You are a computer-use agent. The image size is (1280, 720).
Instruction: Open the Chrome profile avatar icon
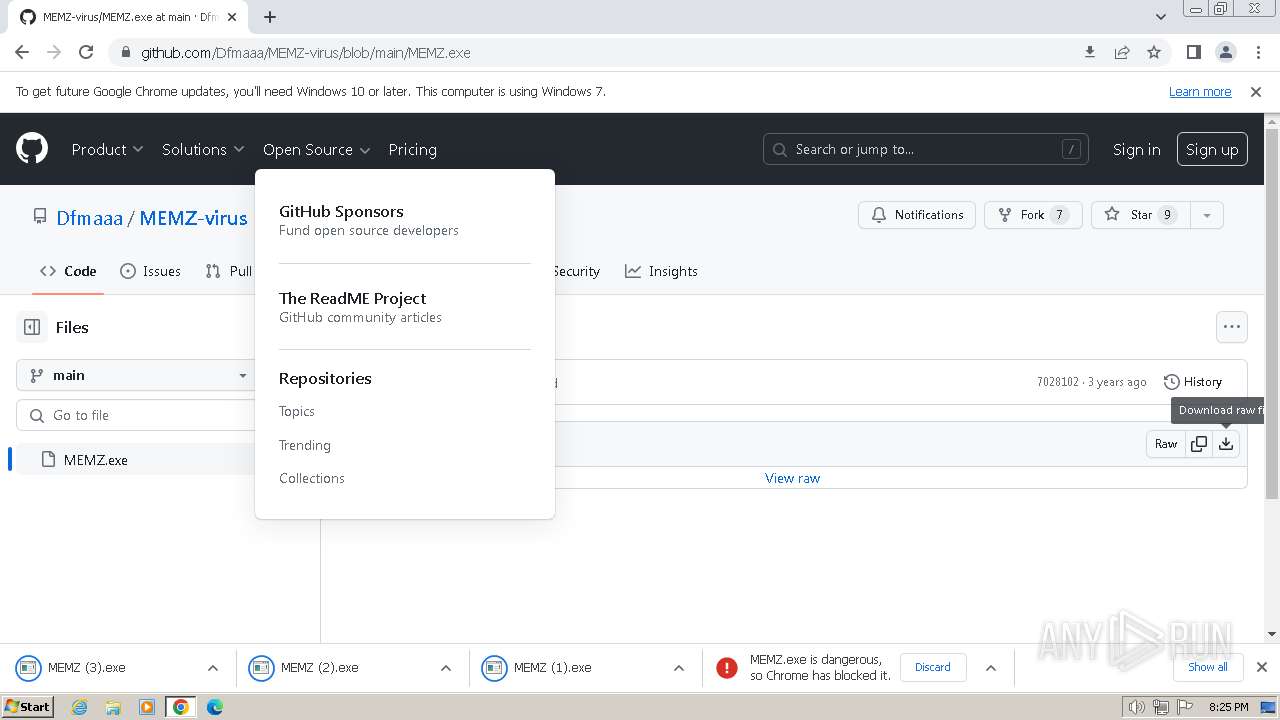click(x=1225, y=52)
